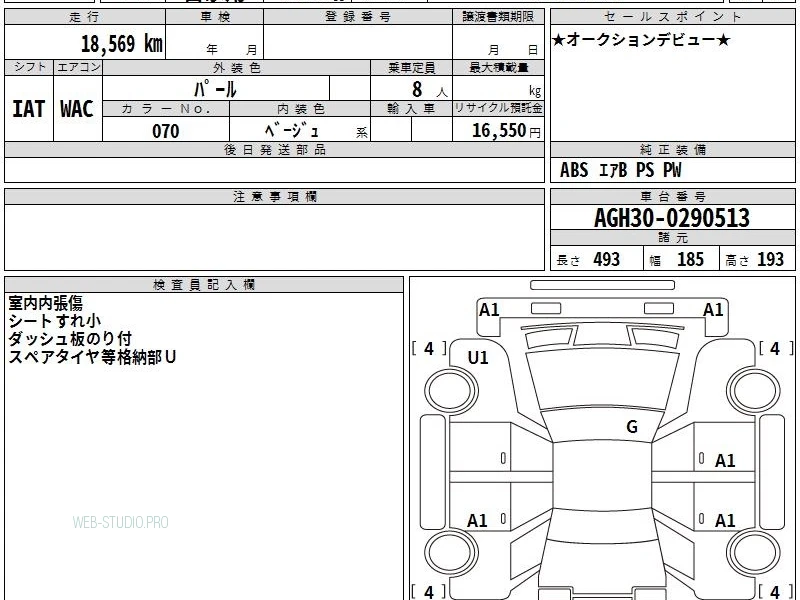Click the interior color ベージュ
The height and width of the screenshot is (600, 800).
[x=292, y=131]
